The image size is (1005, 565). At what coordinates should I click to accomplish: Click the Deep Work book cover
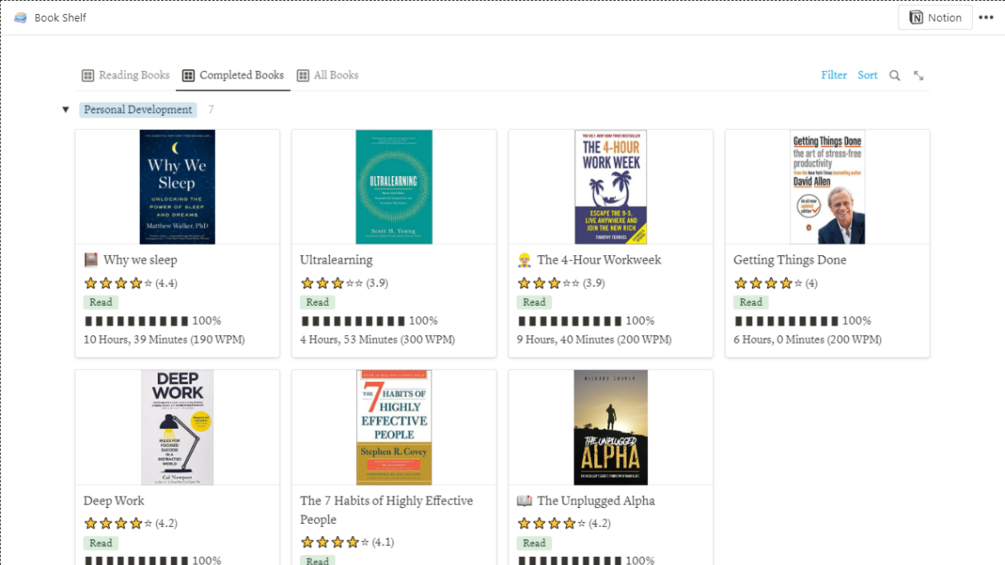[177, 427]
